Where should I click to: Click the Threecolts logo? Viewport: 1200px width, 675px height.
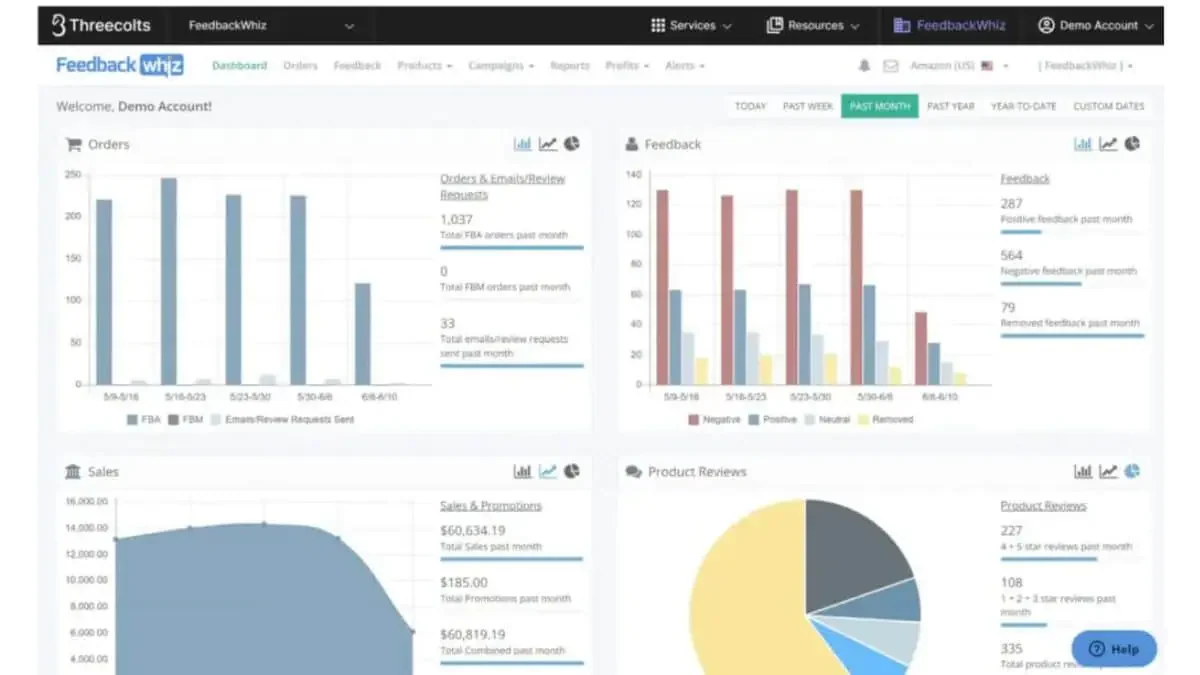click(x=100, y=25)
